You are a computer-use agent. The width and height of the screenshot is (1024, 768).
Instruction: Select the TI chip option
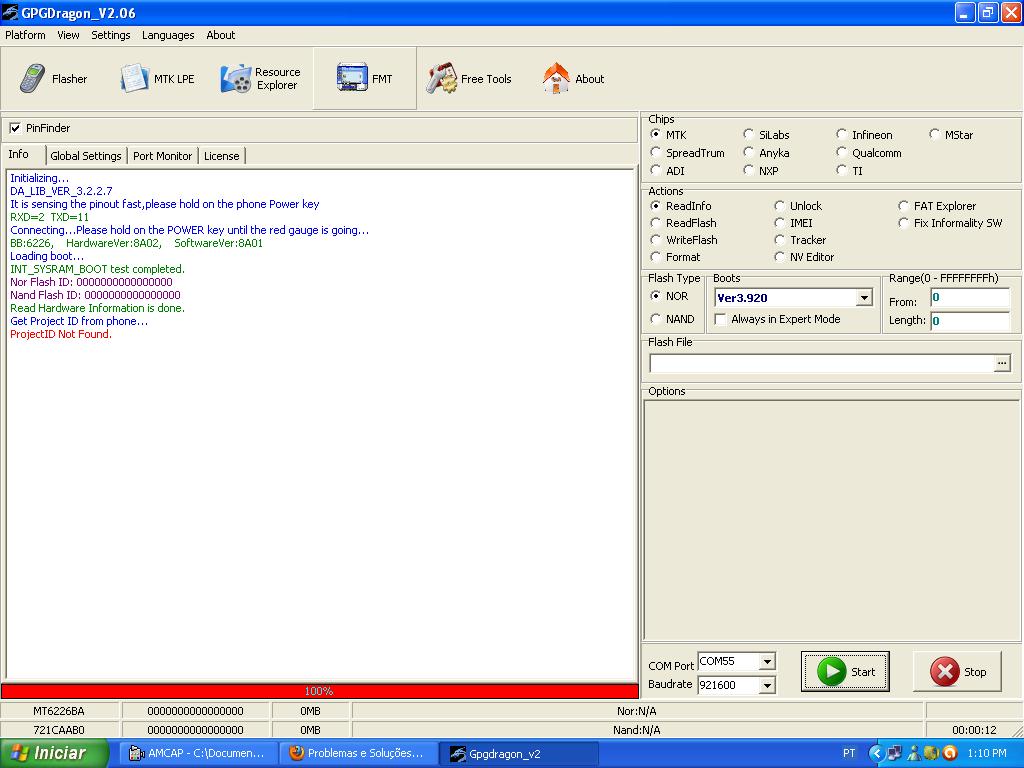(842, 170)
